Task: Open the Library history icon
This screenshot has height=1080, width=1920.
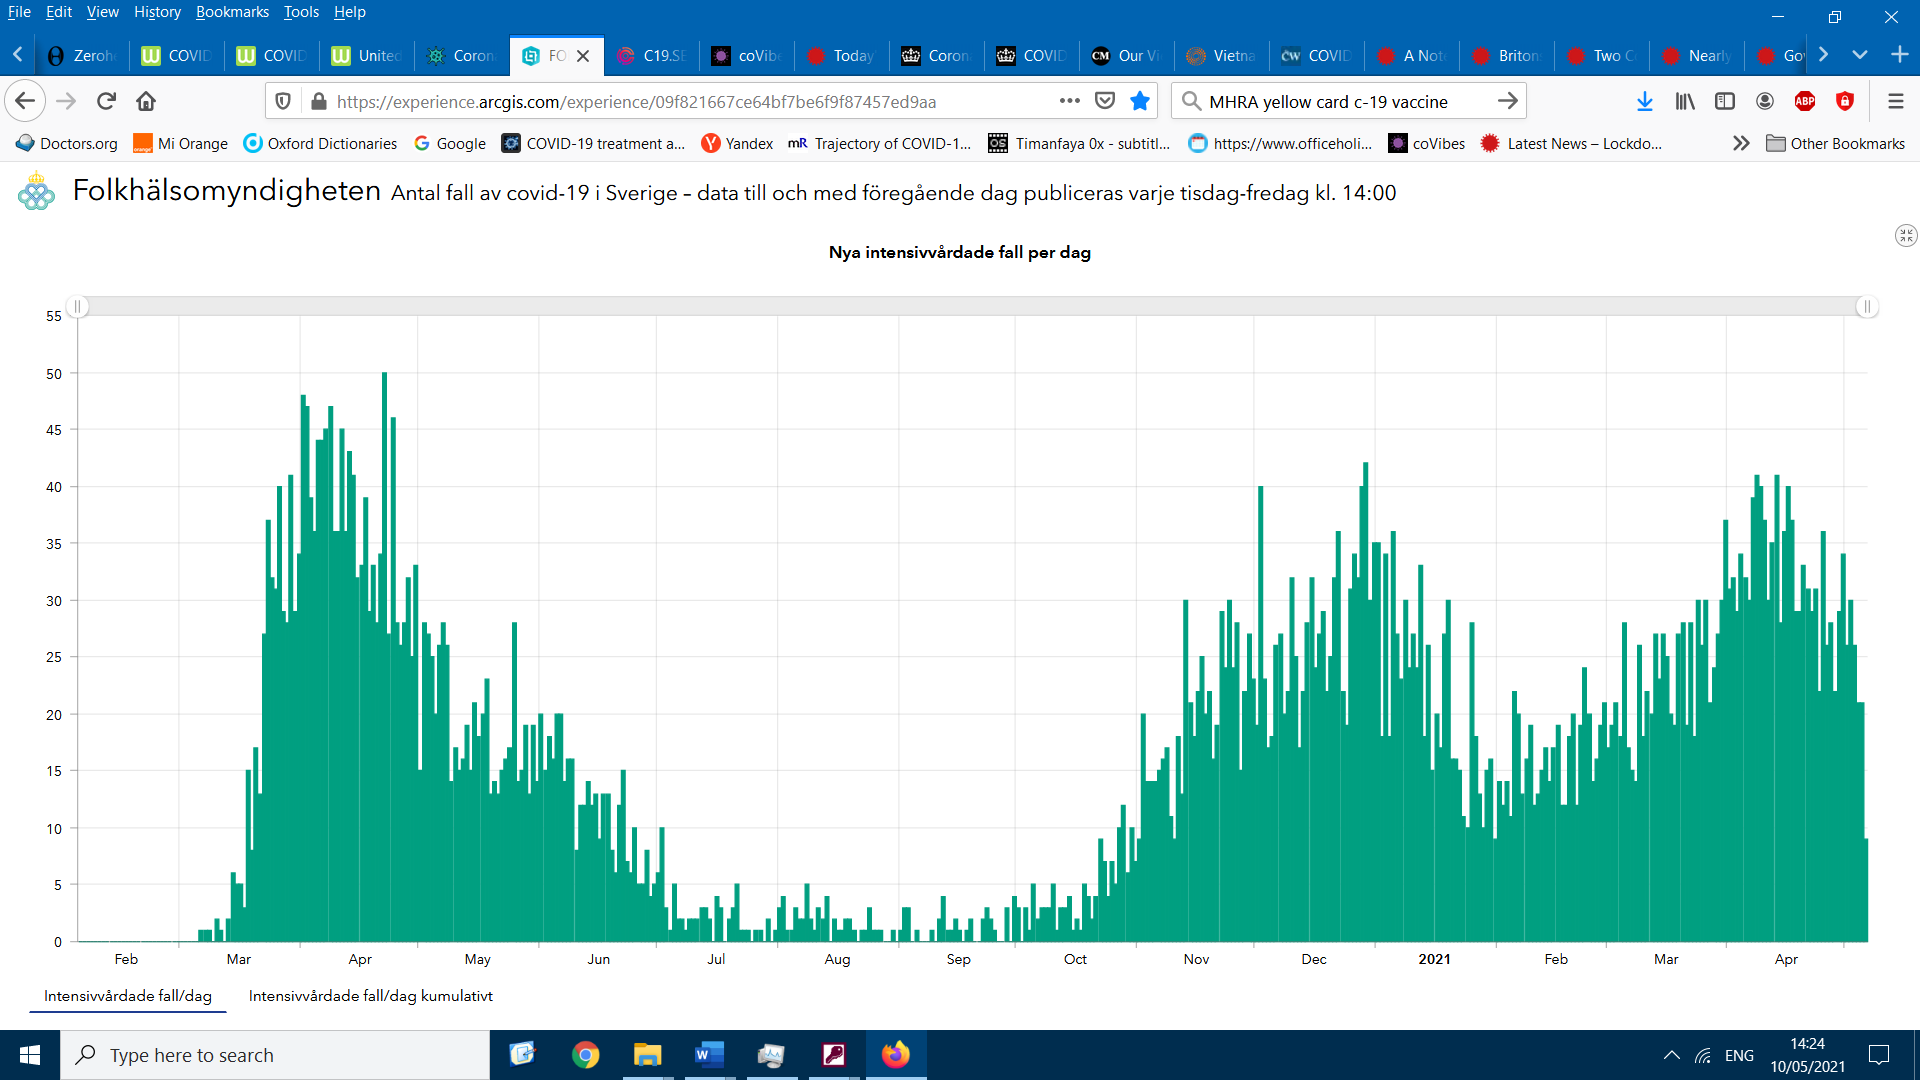Action: pos(1685,101)
